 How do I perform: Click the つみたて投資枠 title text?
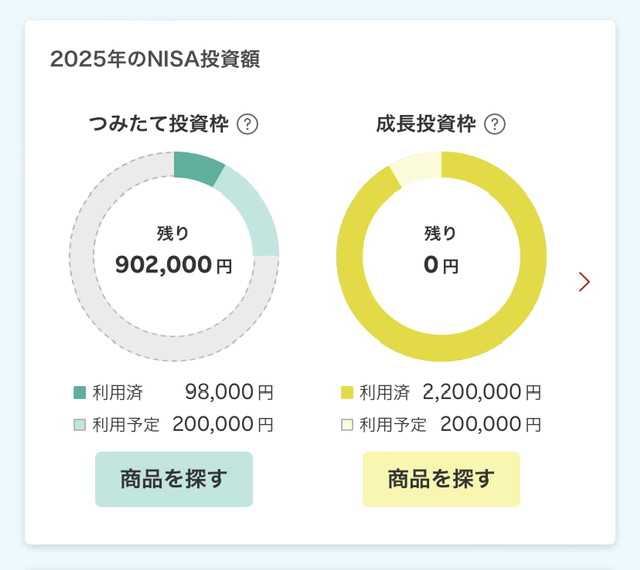pyautogui.click(x=159, y=125)
